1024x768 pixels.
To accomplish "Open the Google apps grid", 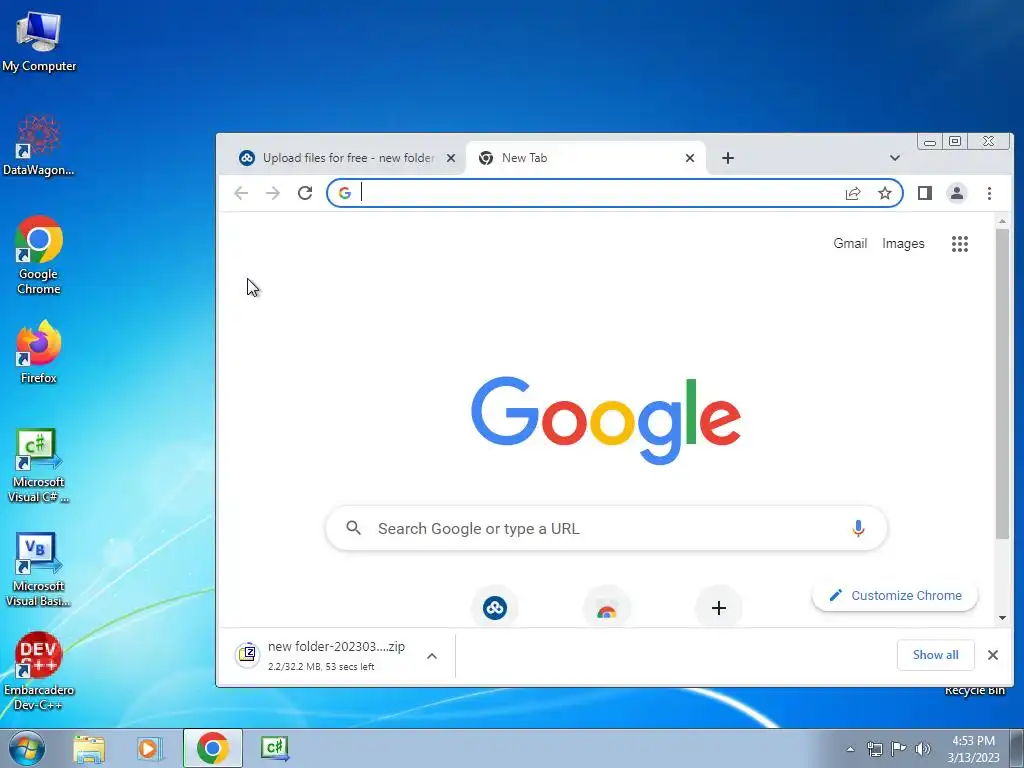I will coord(959,244).
